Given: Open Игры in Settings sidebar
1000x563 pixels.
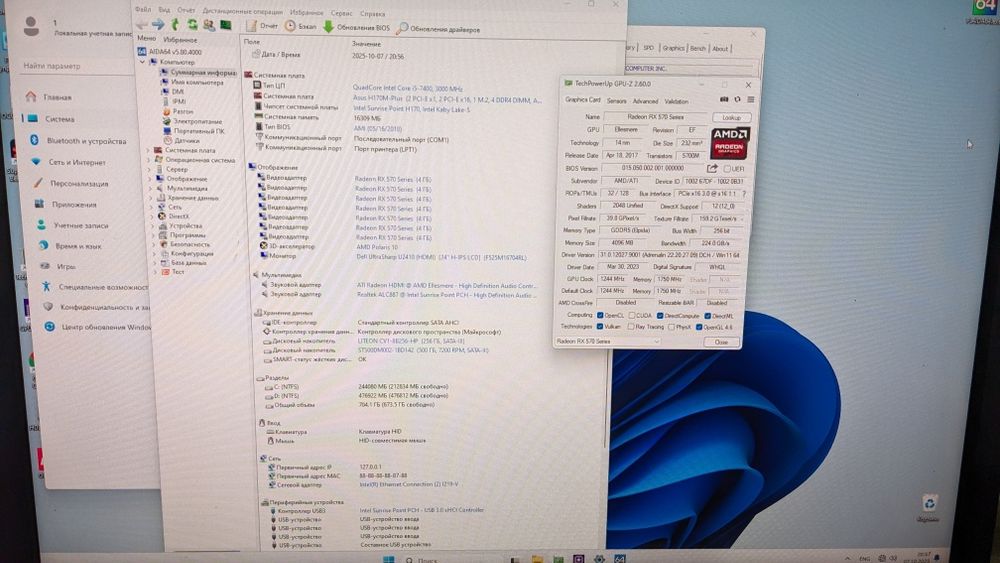Looking at the screenshot, I should click(57, 266).
